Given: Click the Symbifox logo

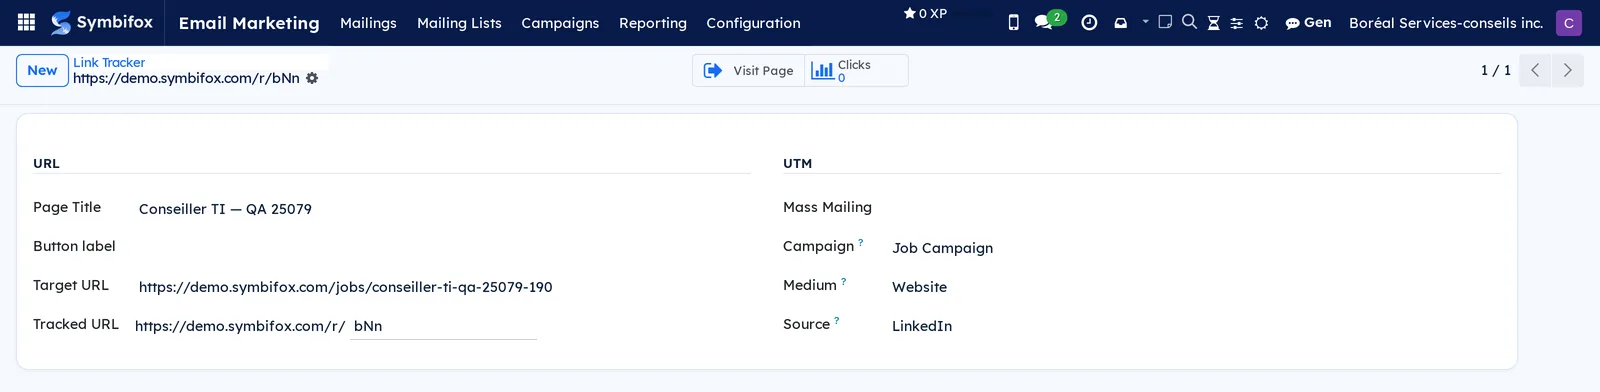Looking at the screenshot, I should (x=102, y=22).
